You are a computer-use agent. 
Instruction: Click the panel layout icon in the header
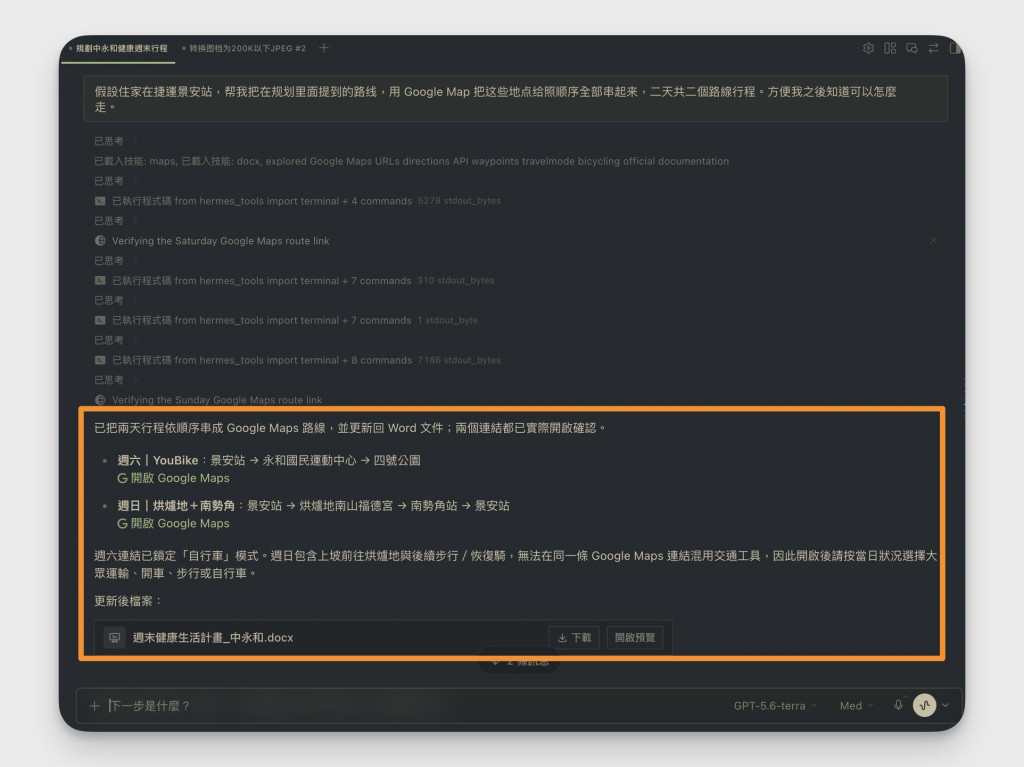point(890,48)
